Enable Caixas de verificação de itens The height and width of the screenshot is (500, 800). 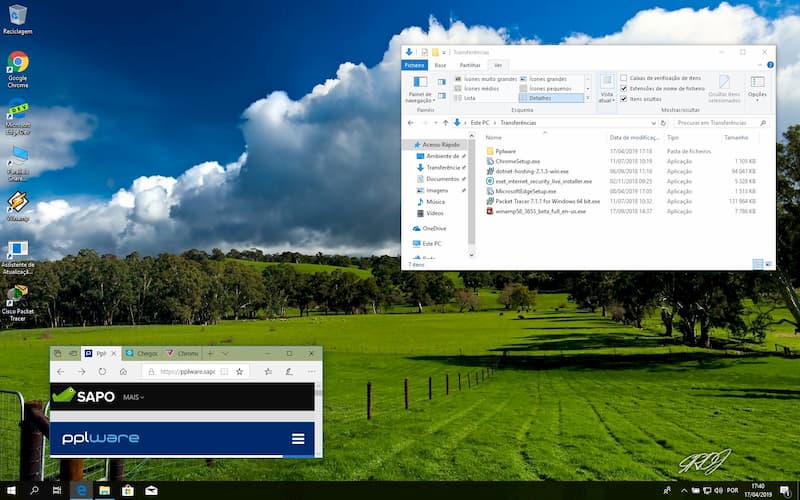pyautogui.click(x=623, y=78)
